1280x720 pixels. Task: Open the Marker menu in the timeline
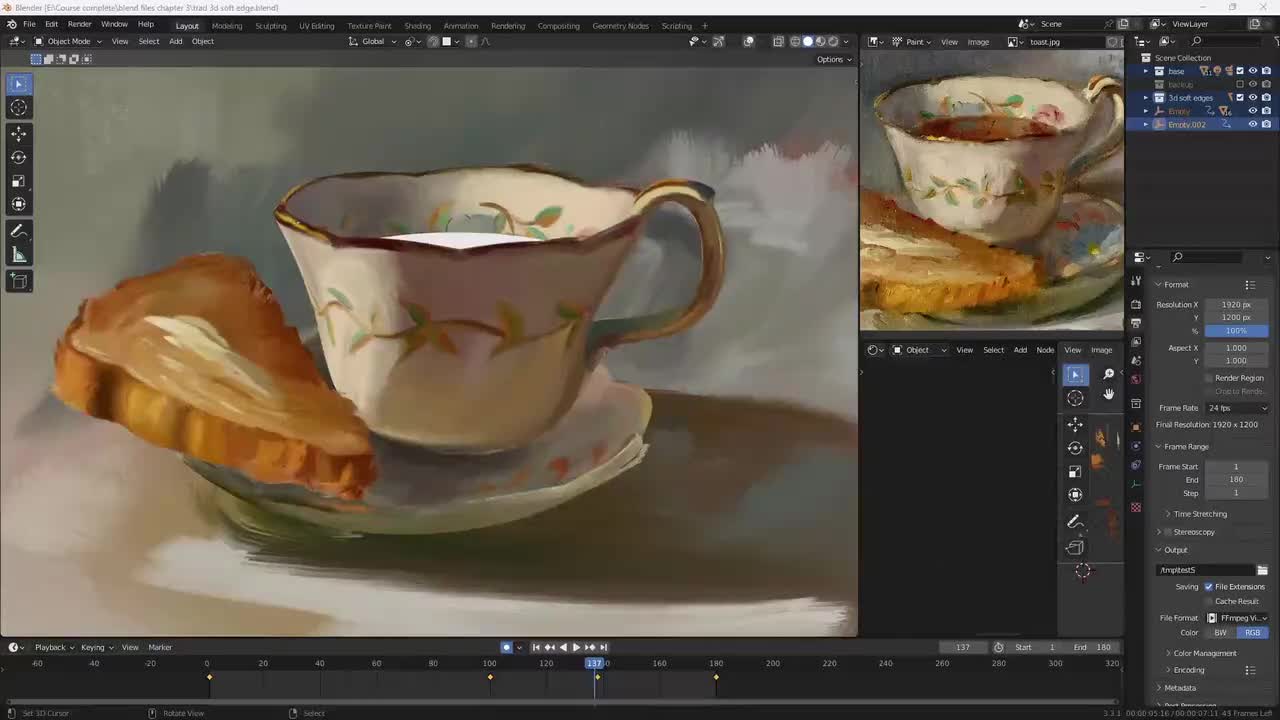(x=160, y=647)
